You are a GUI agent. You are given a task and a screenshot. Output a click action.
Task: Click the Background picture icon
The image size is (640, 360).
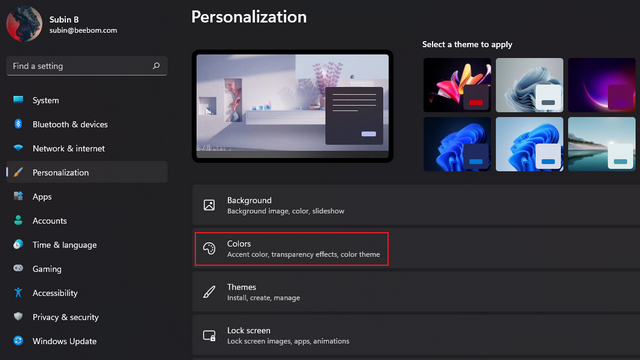pos(209,205)
